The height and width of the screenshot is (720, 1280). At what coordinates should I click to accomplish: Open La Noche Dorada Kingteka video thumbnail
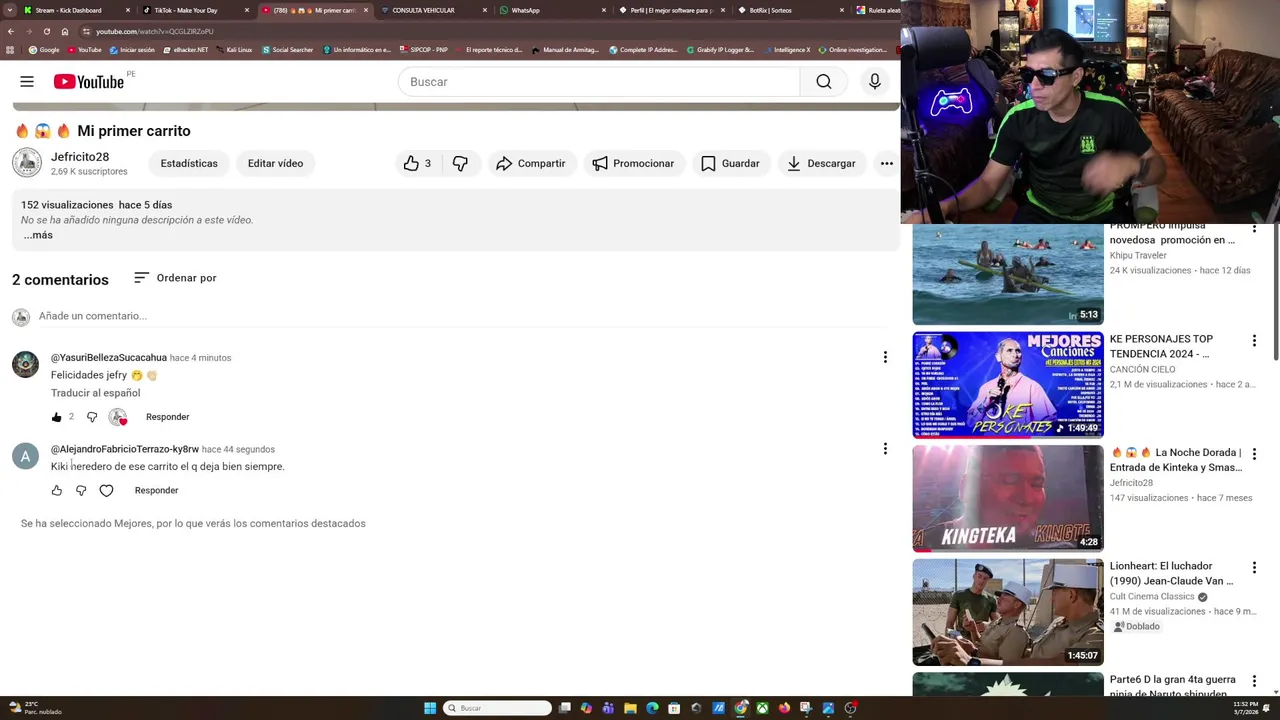(x=1008, y=498)
